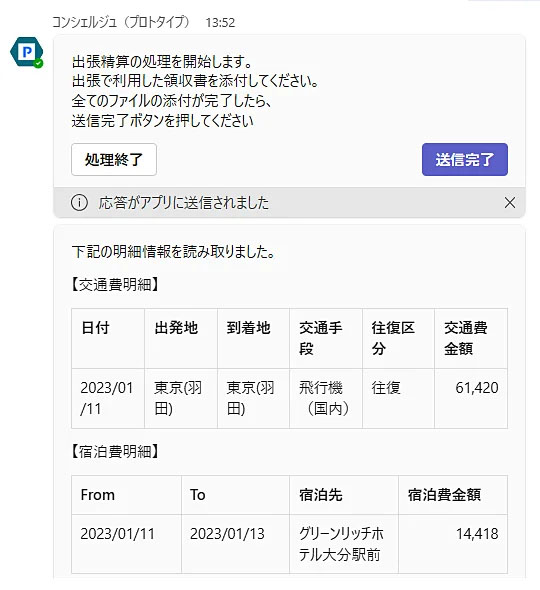Image resolution: width=540 pixels, height=590 pixels.
Task: Dismiss the 応答がアプリに送信されました notification
Action: point(510,202)
